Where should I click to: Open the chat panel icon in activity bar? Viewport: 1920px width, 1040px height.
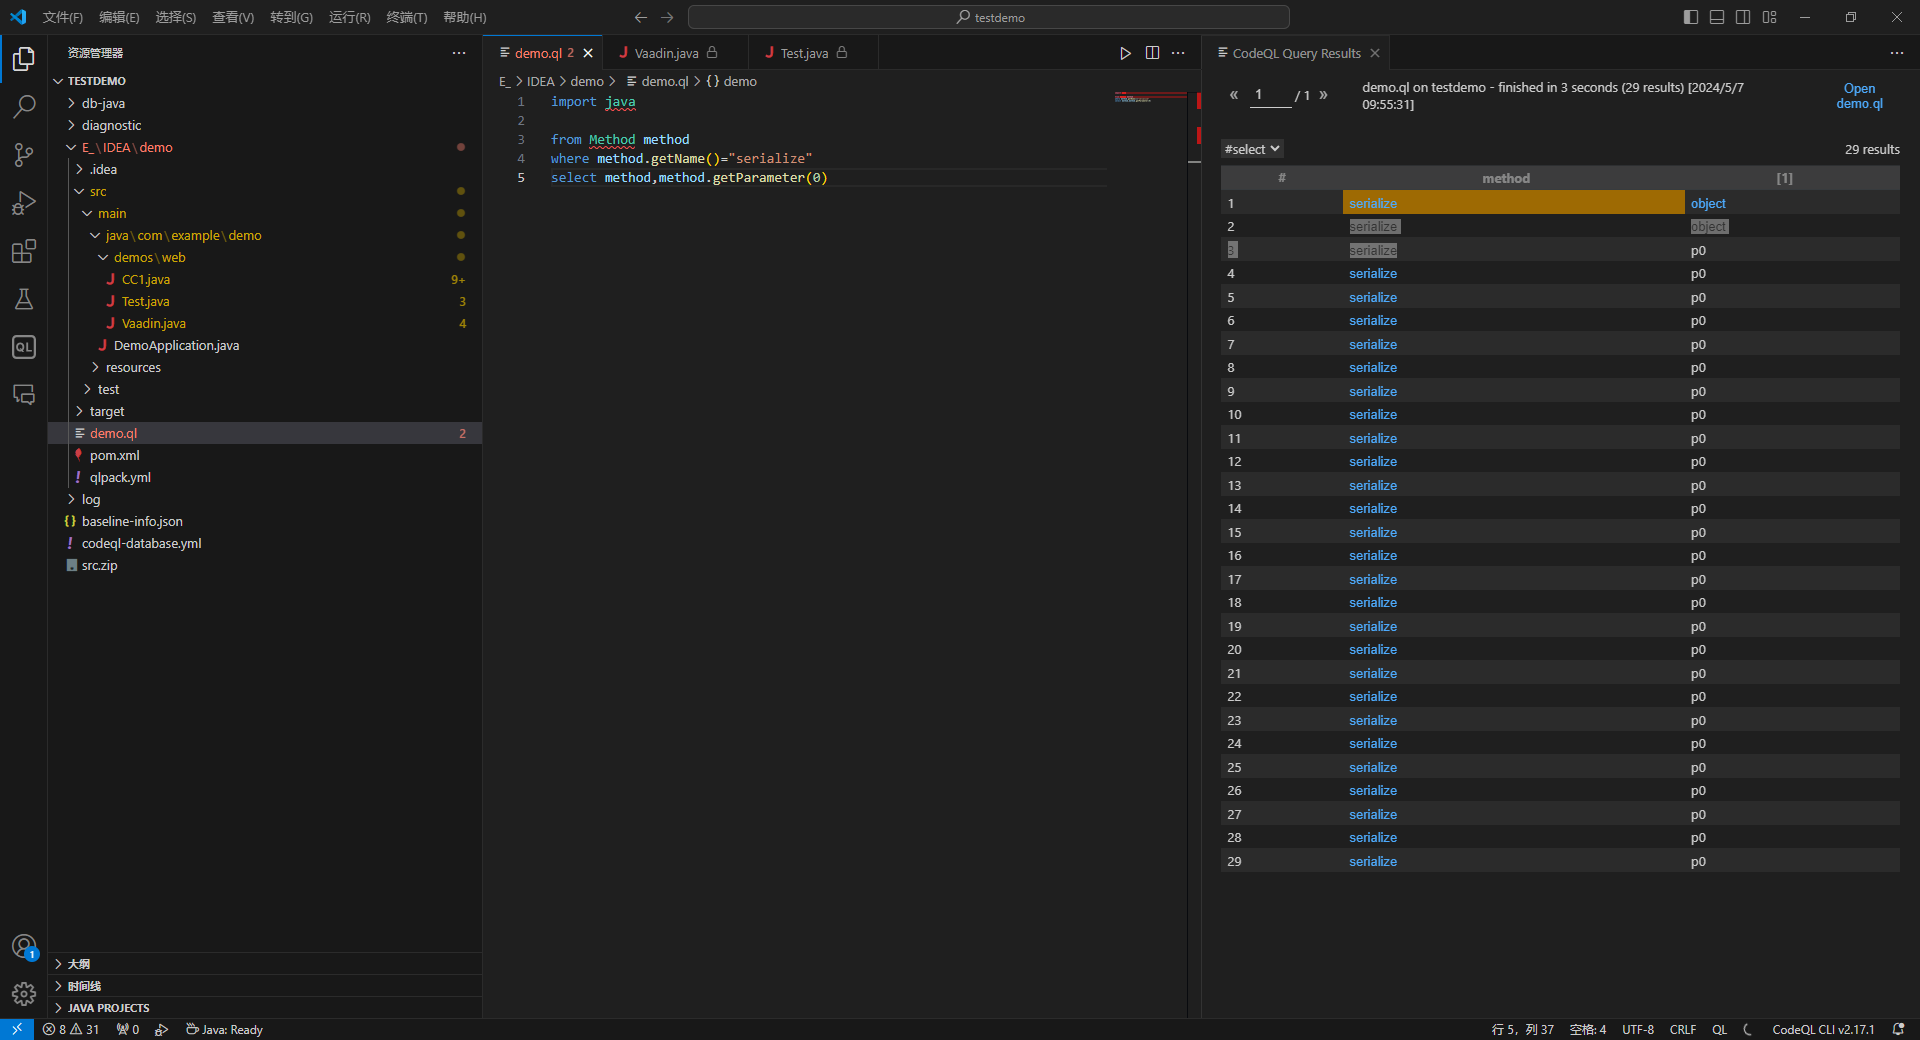click(24, 395)
